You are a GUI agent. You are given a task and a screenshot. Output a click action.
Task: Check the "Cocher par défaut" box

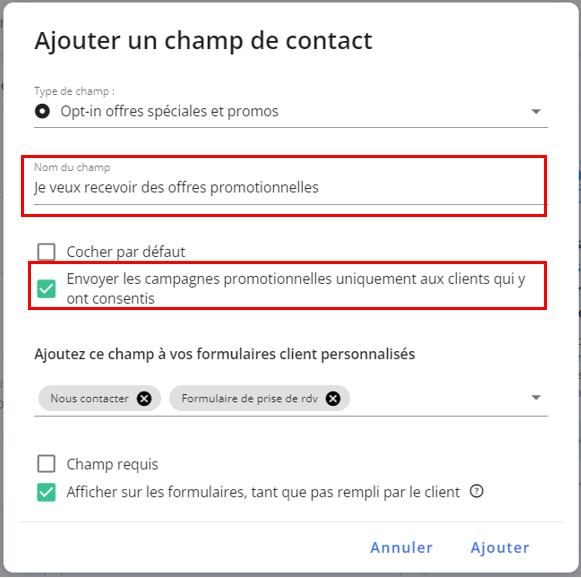coord(46,252)
